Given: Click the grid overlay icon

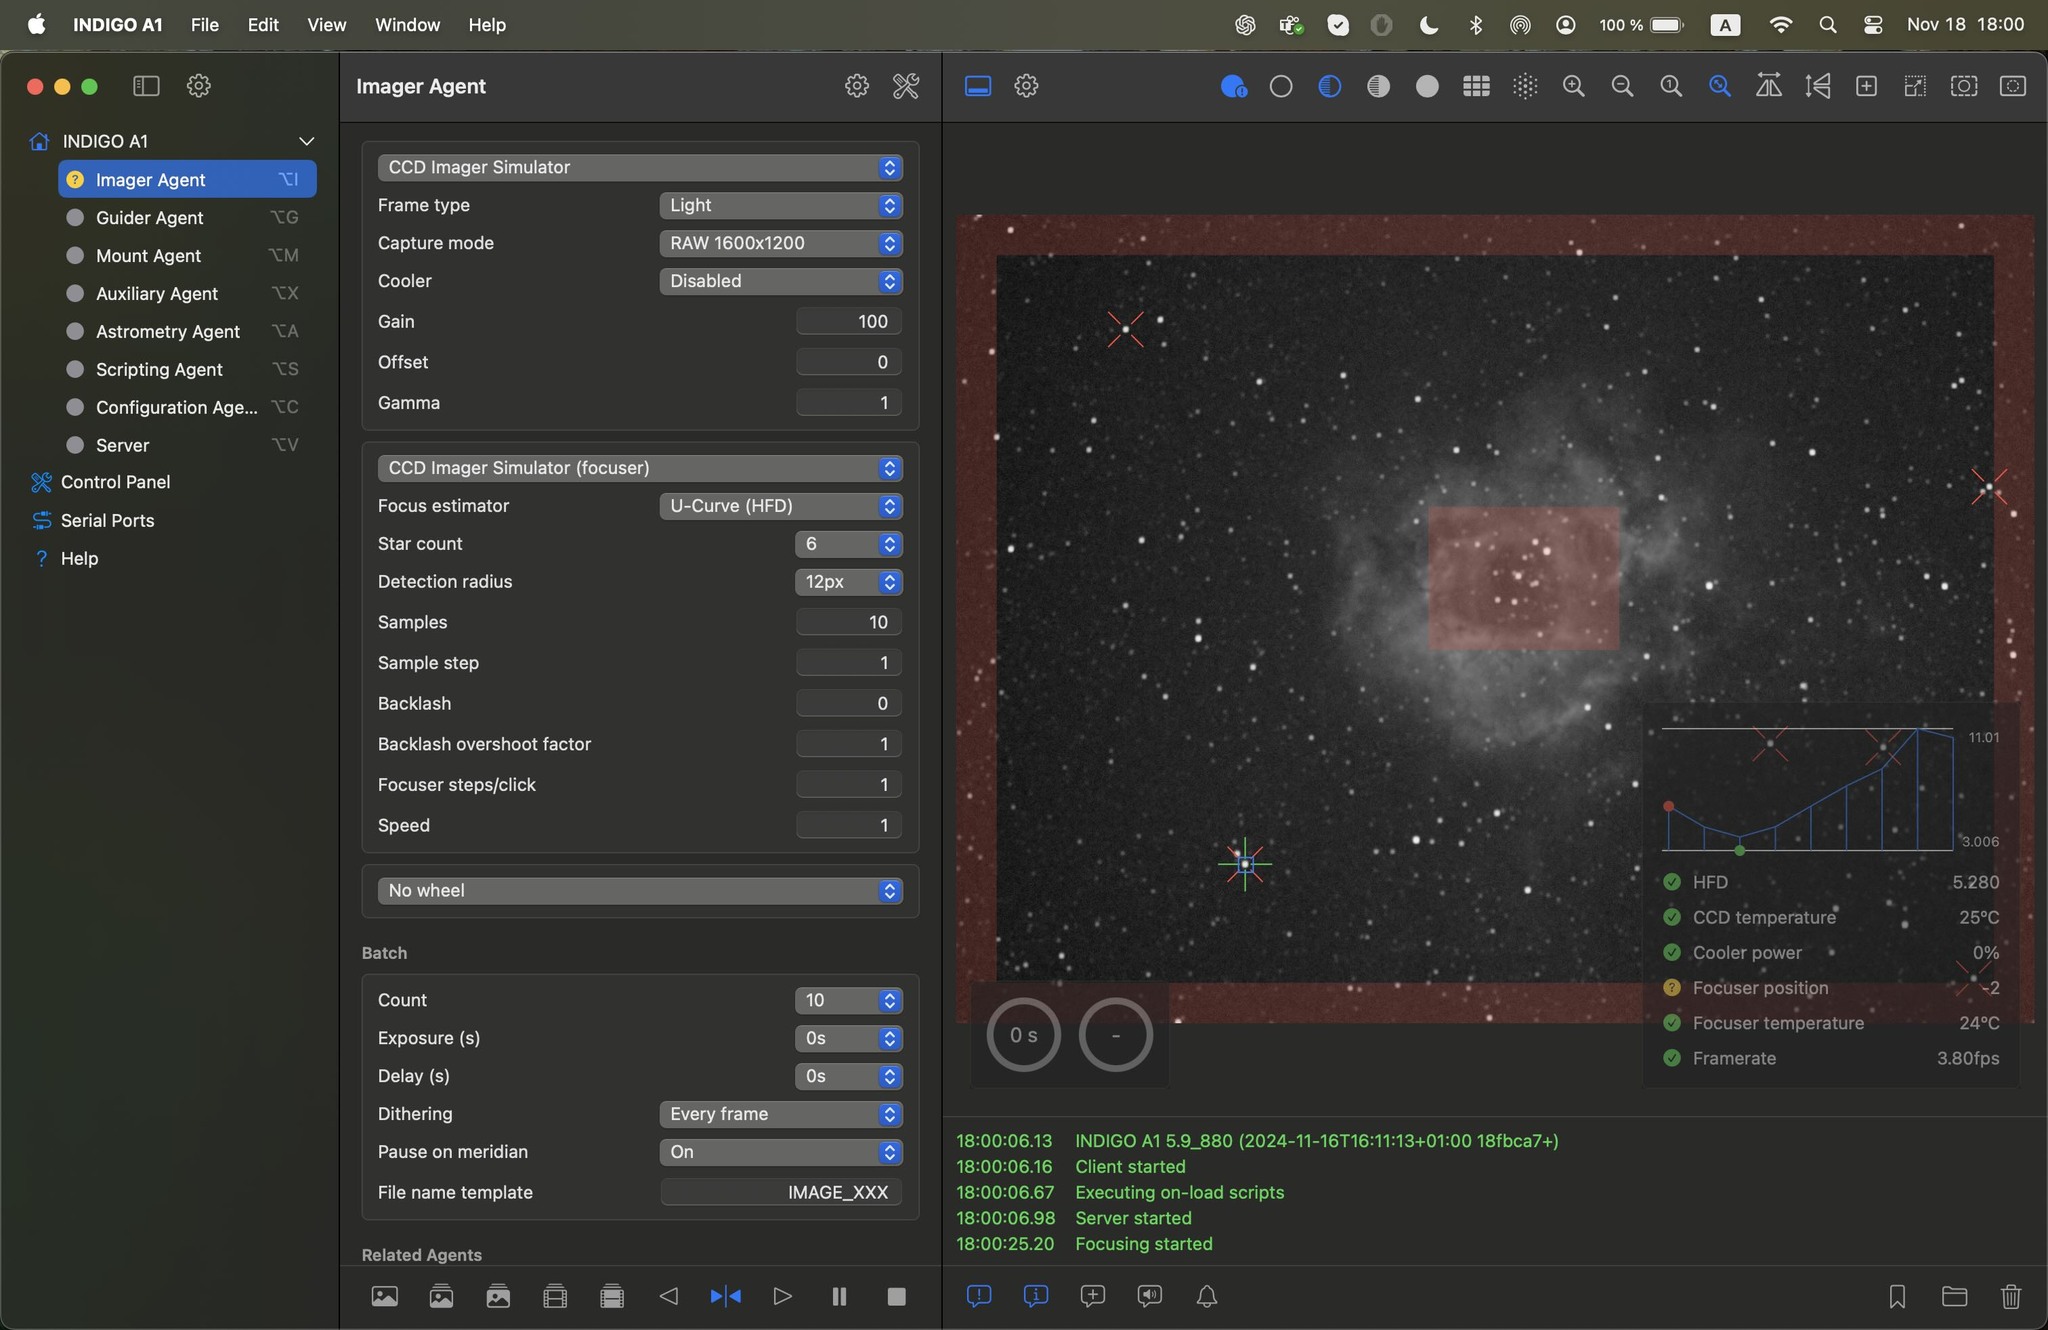Looking at the screenshot, I should [1476, 86].
